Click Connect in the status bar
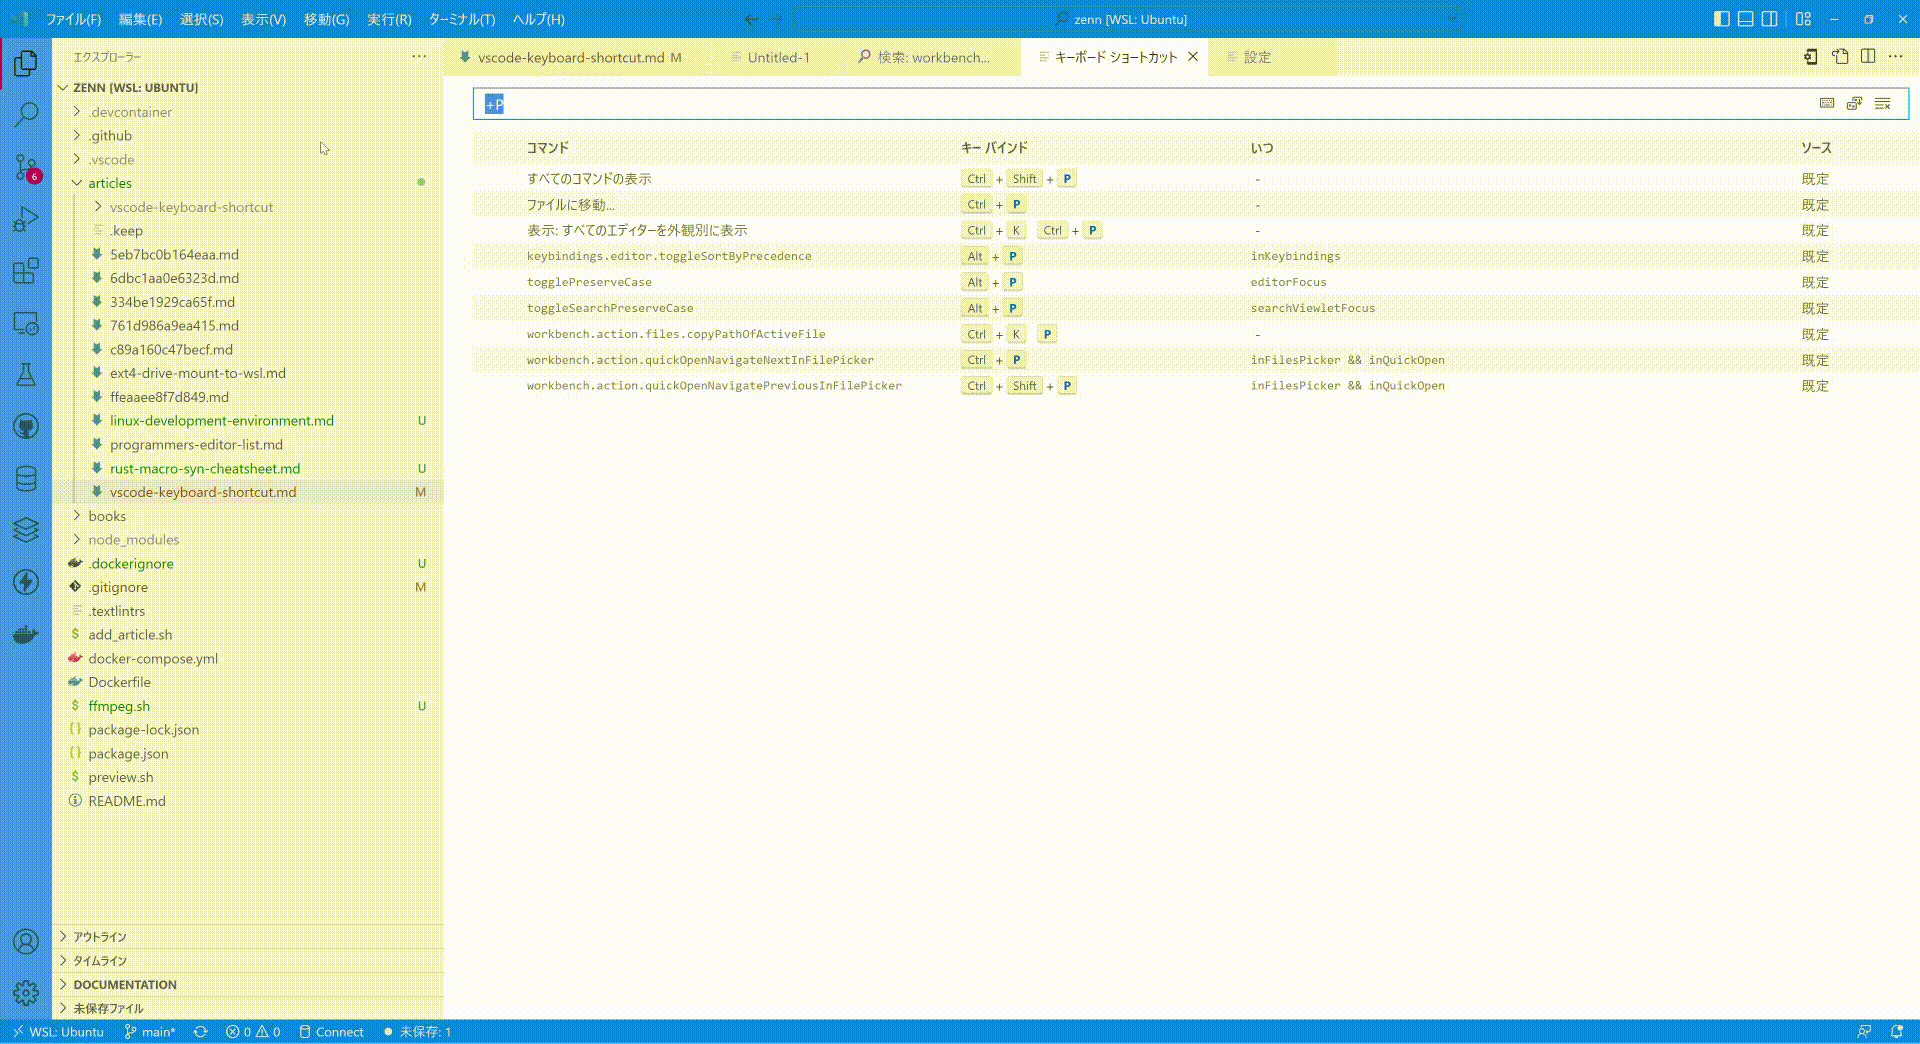The height and width of the screenshot is (1044, 1920). pos(331,1032)
